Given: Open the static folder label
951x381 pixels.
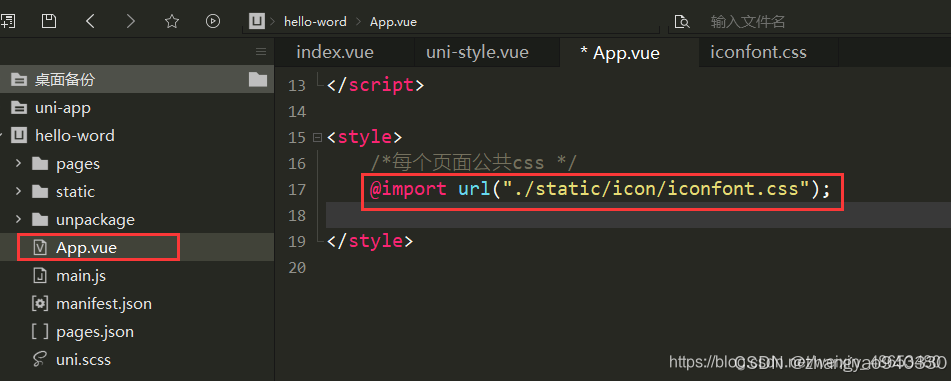Looking at the screenshot, I should (75, 192).
